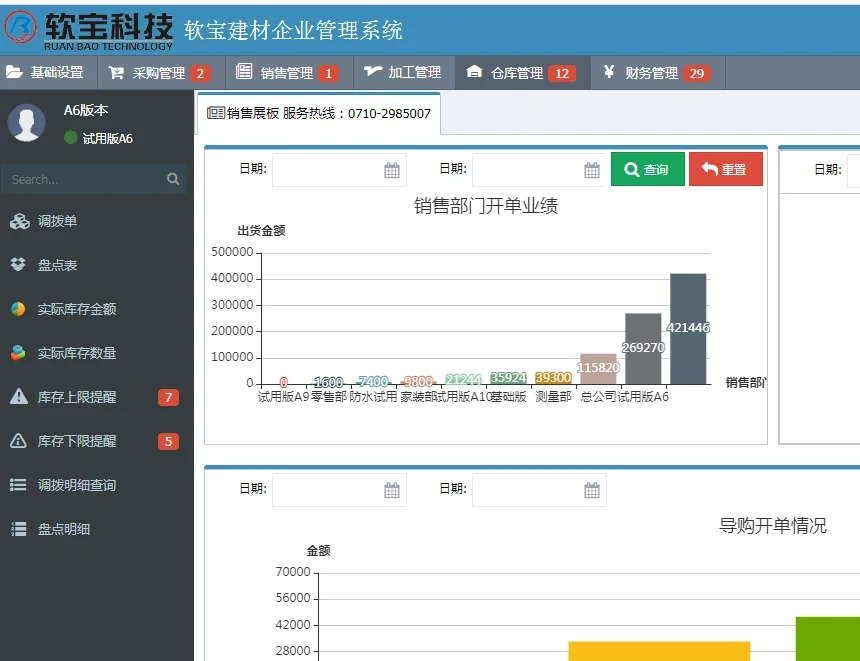Image resolution: width=860 pixels, height=661 pixels.
Task: Open the 仓库管理 menu
Action: pyautogui.click(x=517, y=72)
